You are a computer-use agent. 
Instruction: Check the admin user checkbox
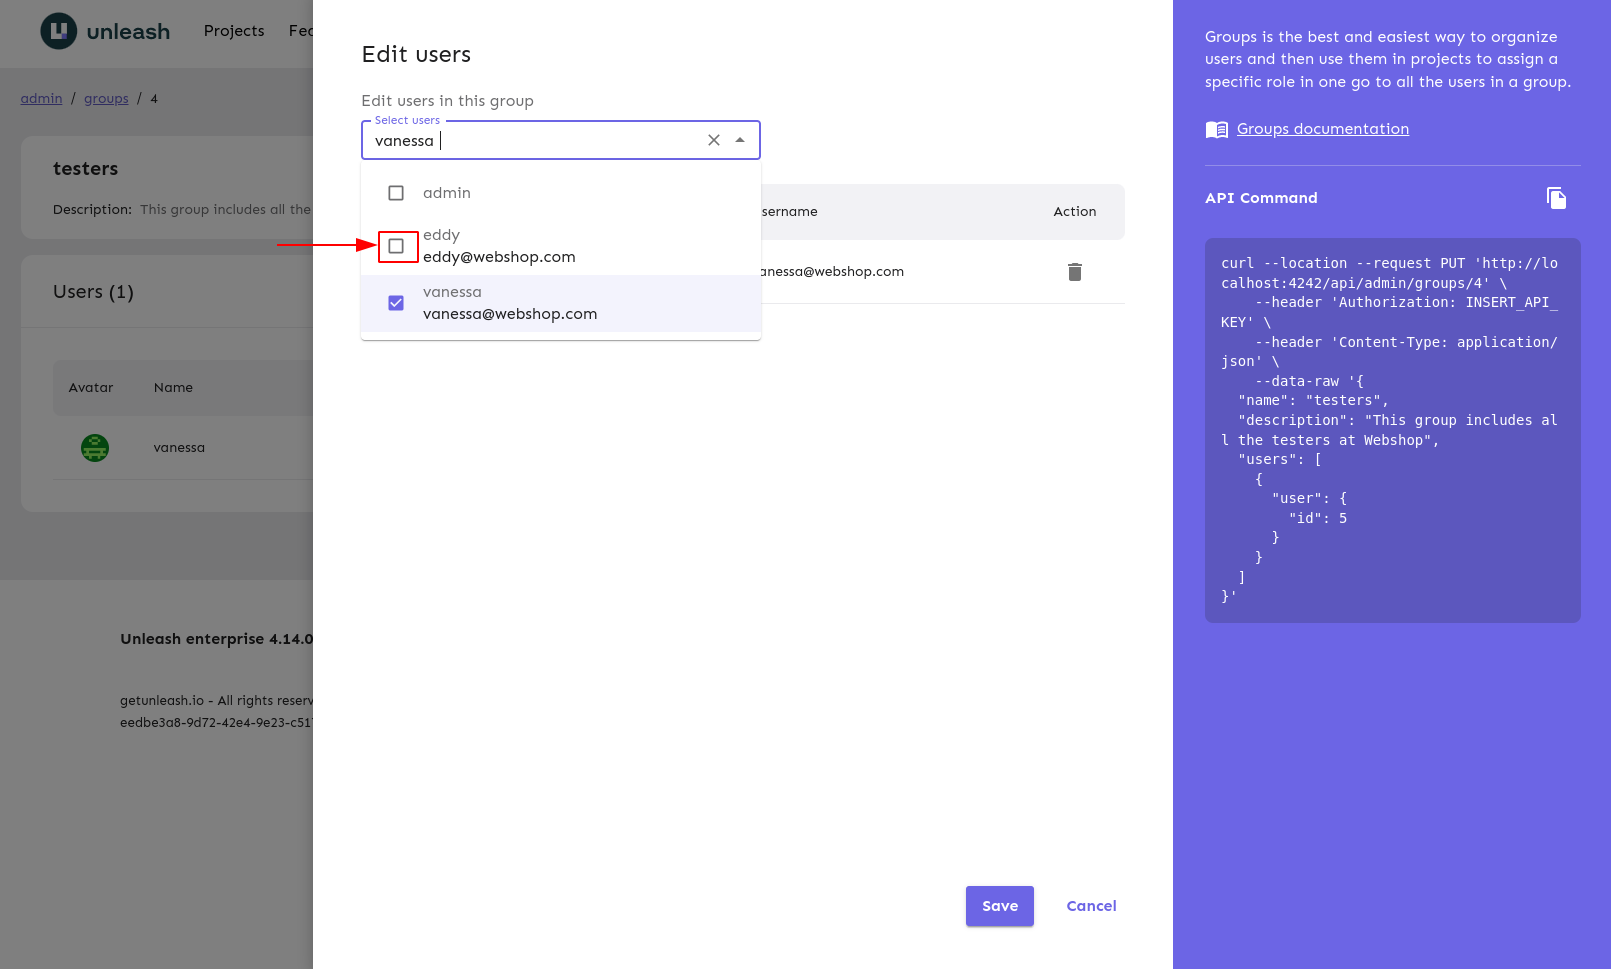(396, 193)
